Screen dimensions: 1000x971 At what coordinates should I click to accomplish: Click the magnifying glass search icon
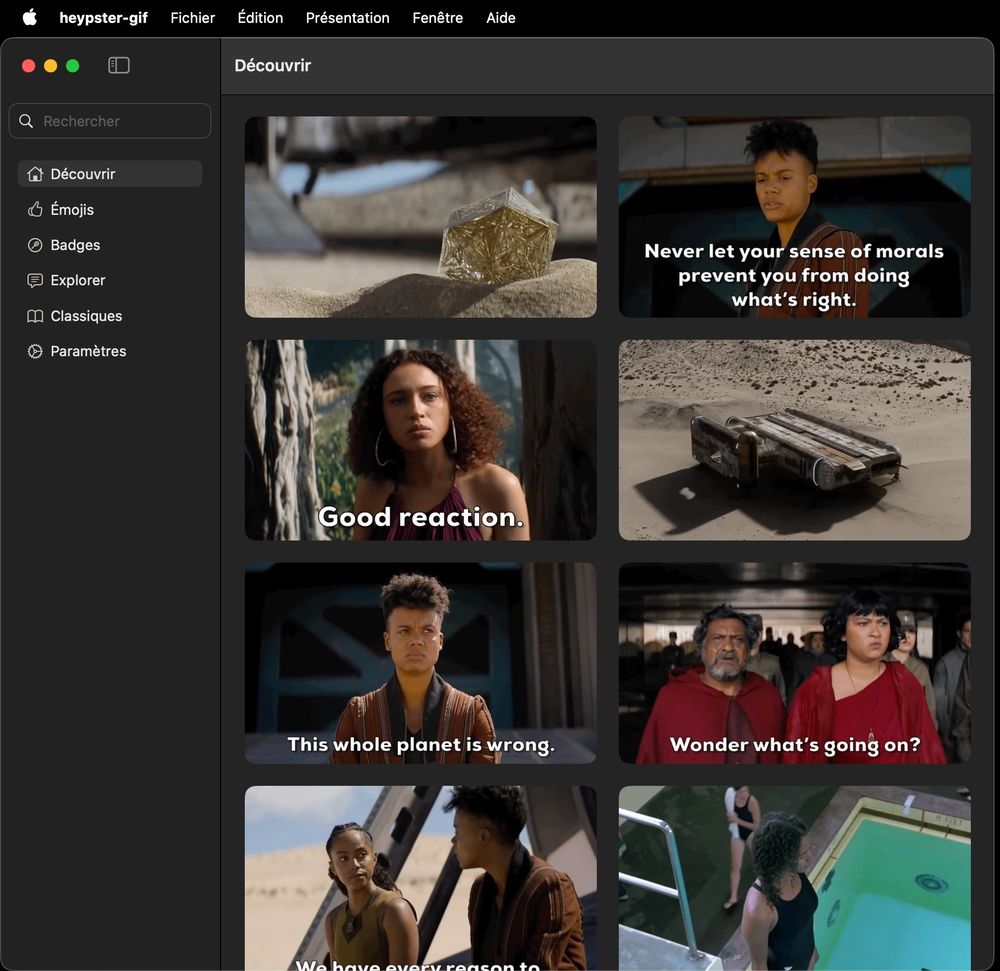pyautogui.click(x=26, y=121)
